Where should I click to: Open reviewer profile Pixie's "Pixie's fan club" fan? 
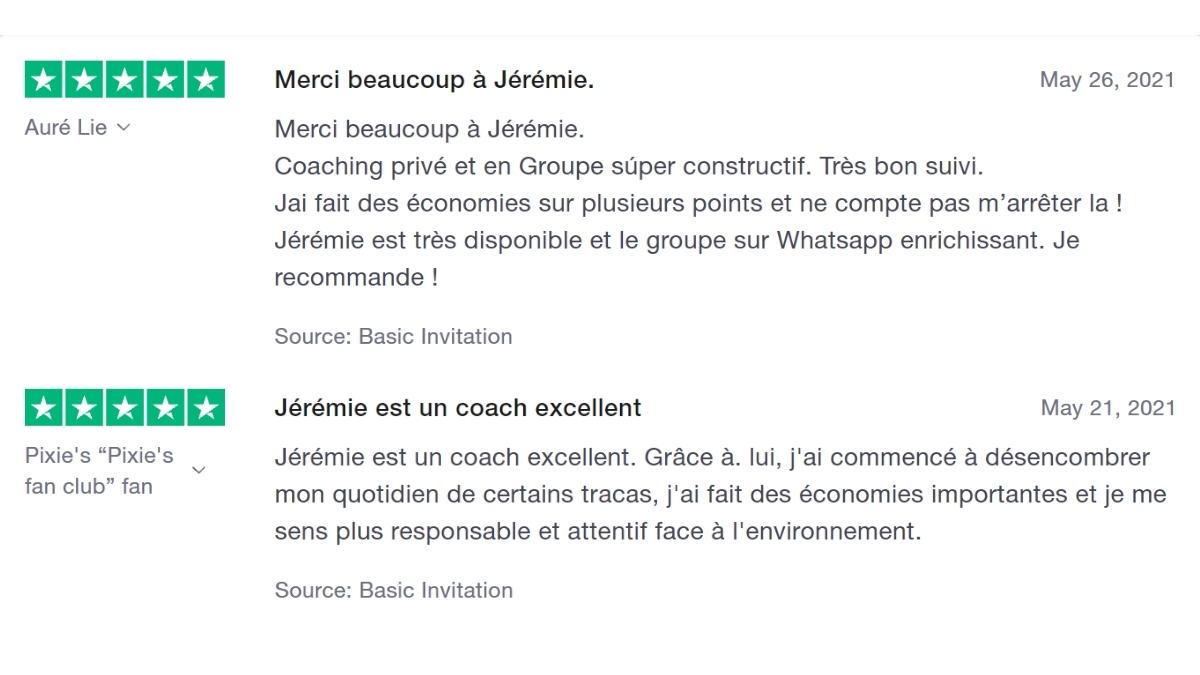point(99,471)
